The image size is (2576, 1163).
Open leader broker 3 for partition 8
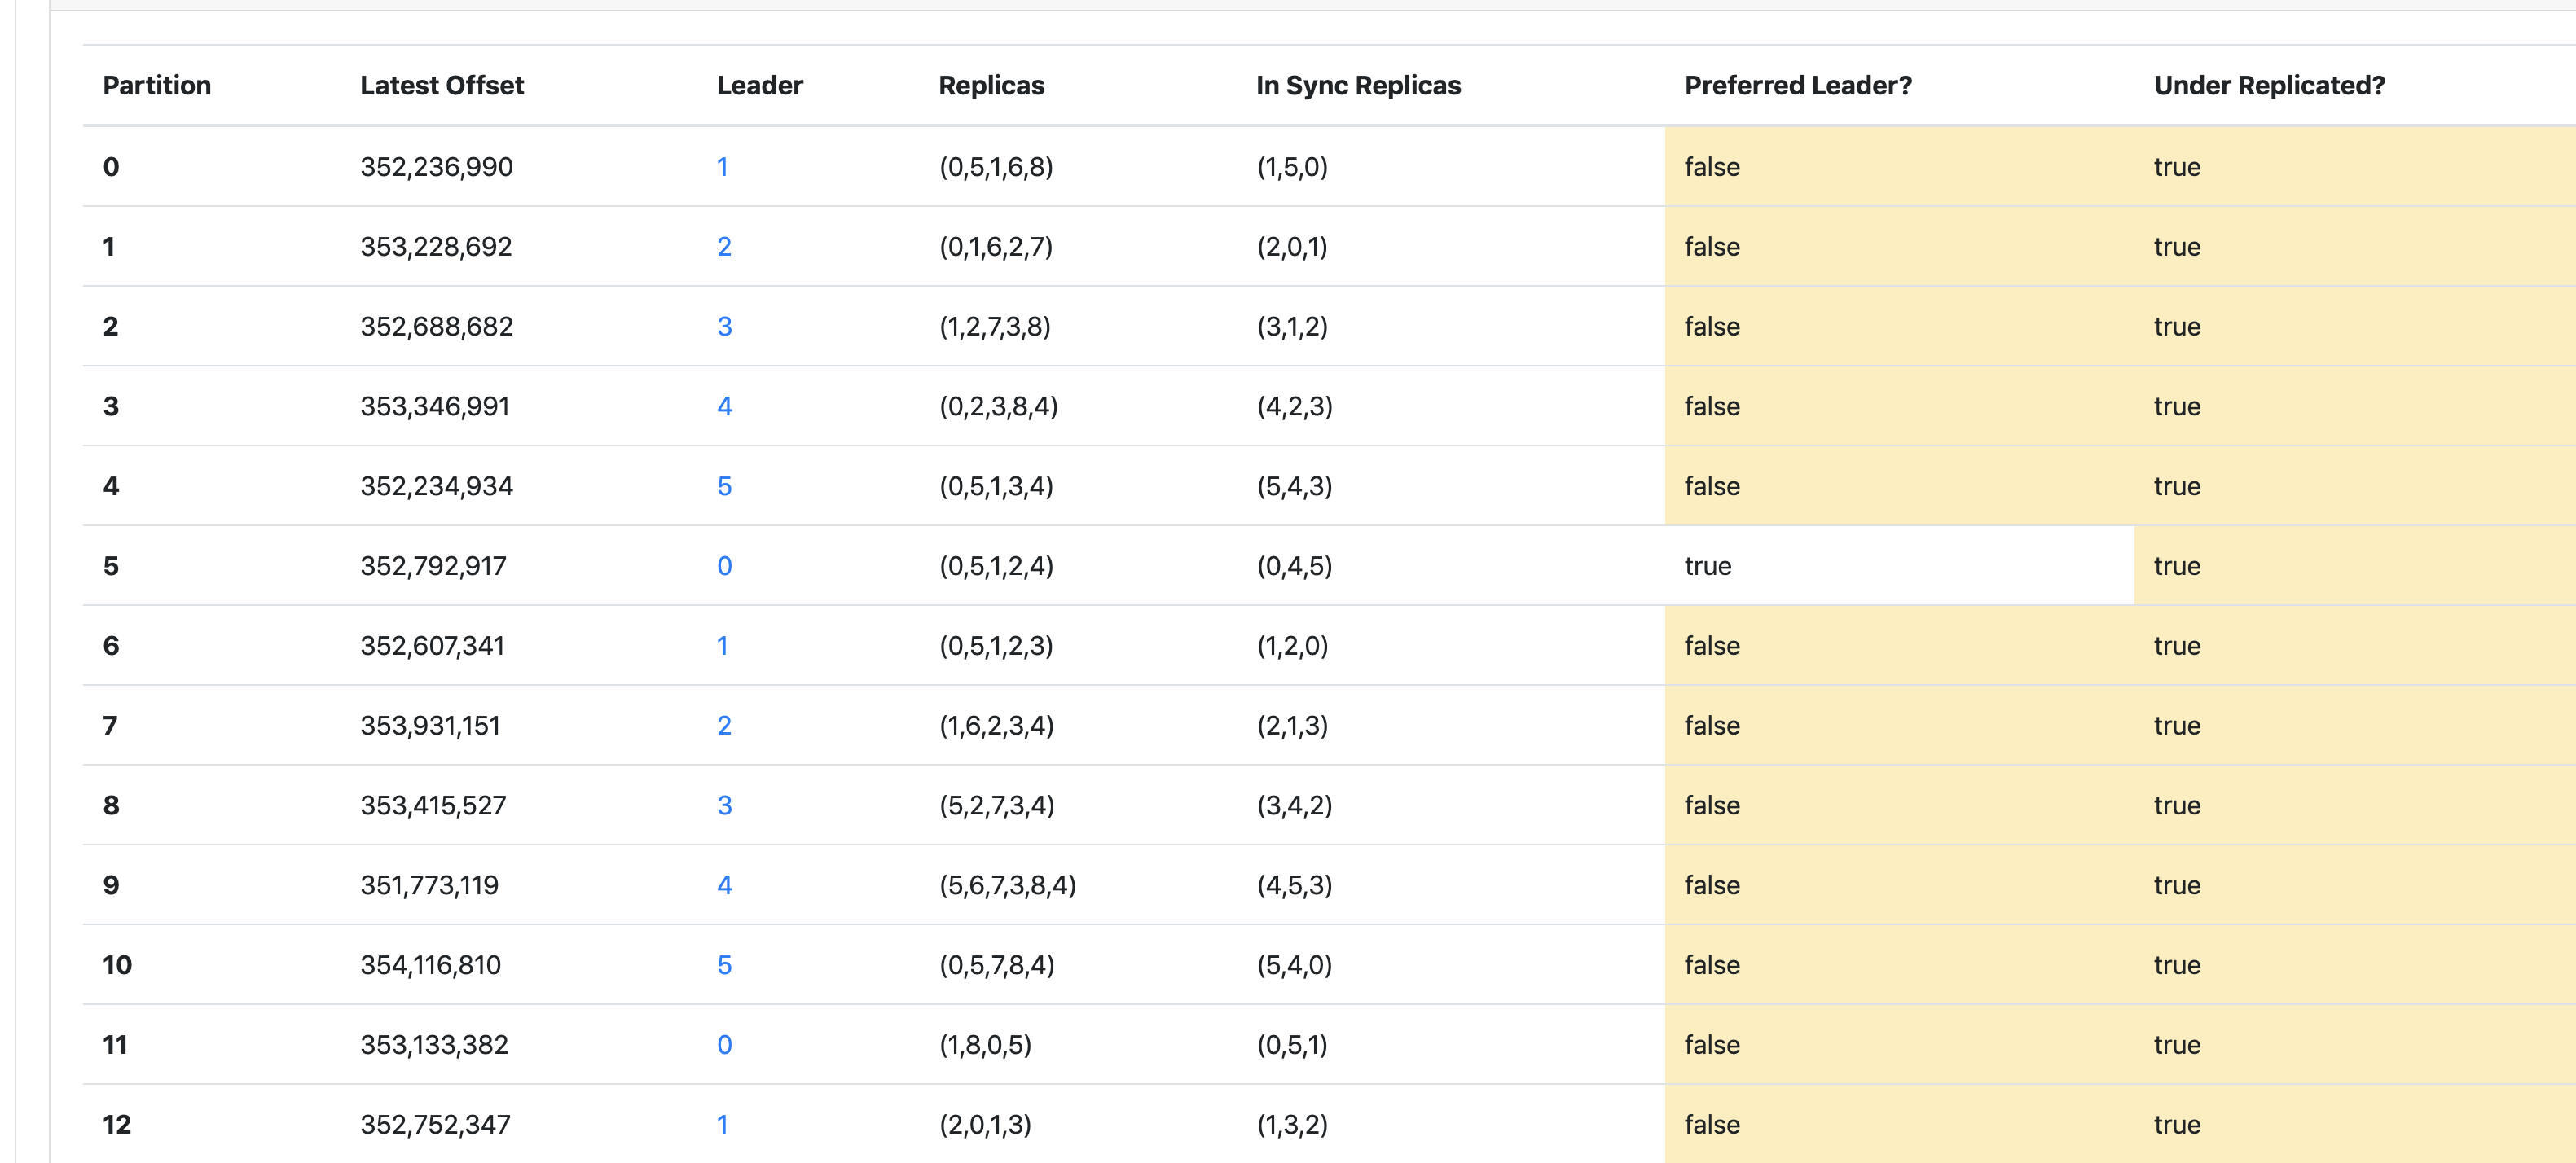click(724, 806)
